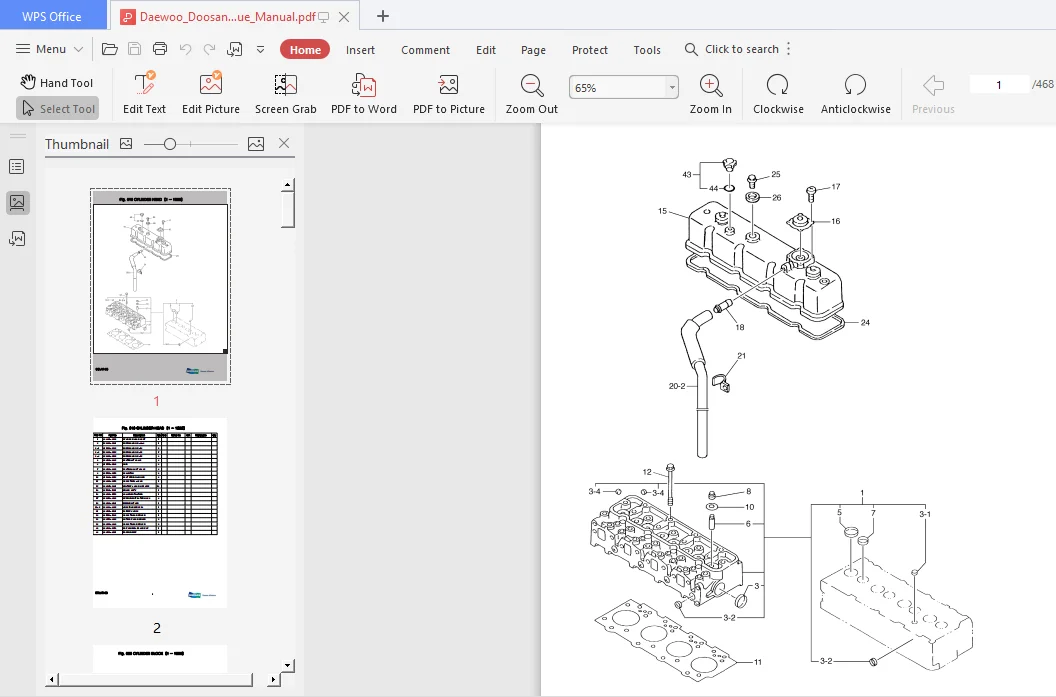
Task: Switch to the Home tab
Action: tap(305, 50)
